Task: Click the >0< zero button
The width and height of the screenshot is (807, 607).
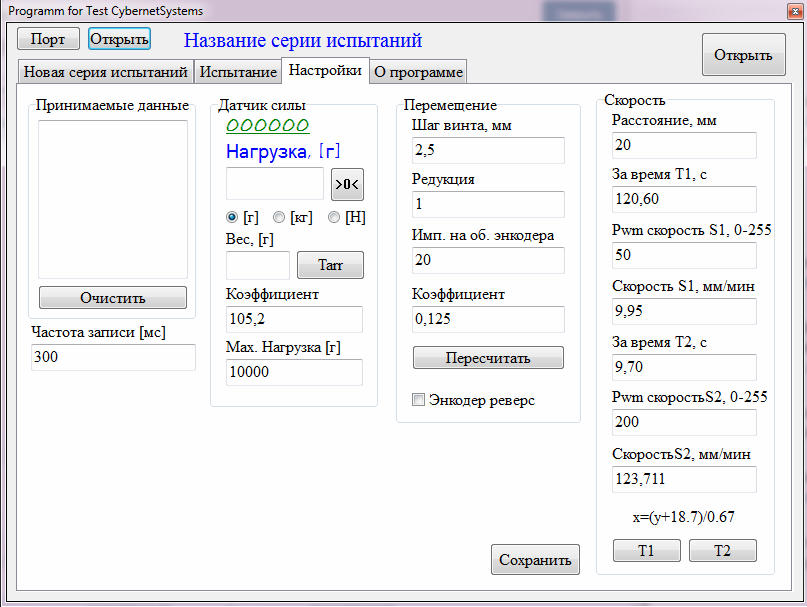Action: click(347, 184)
